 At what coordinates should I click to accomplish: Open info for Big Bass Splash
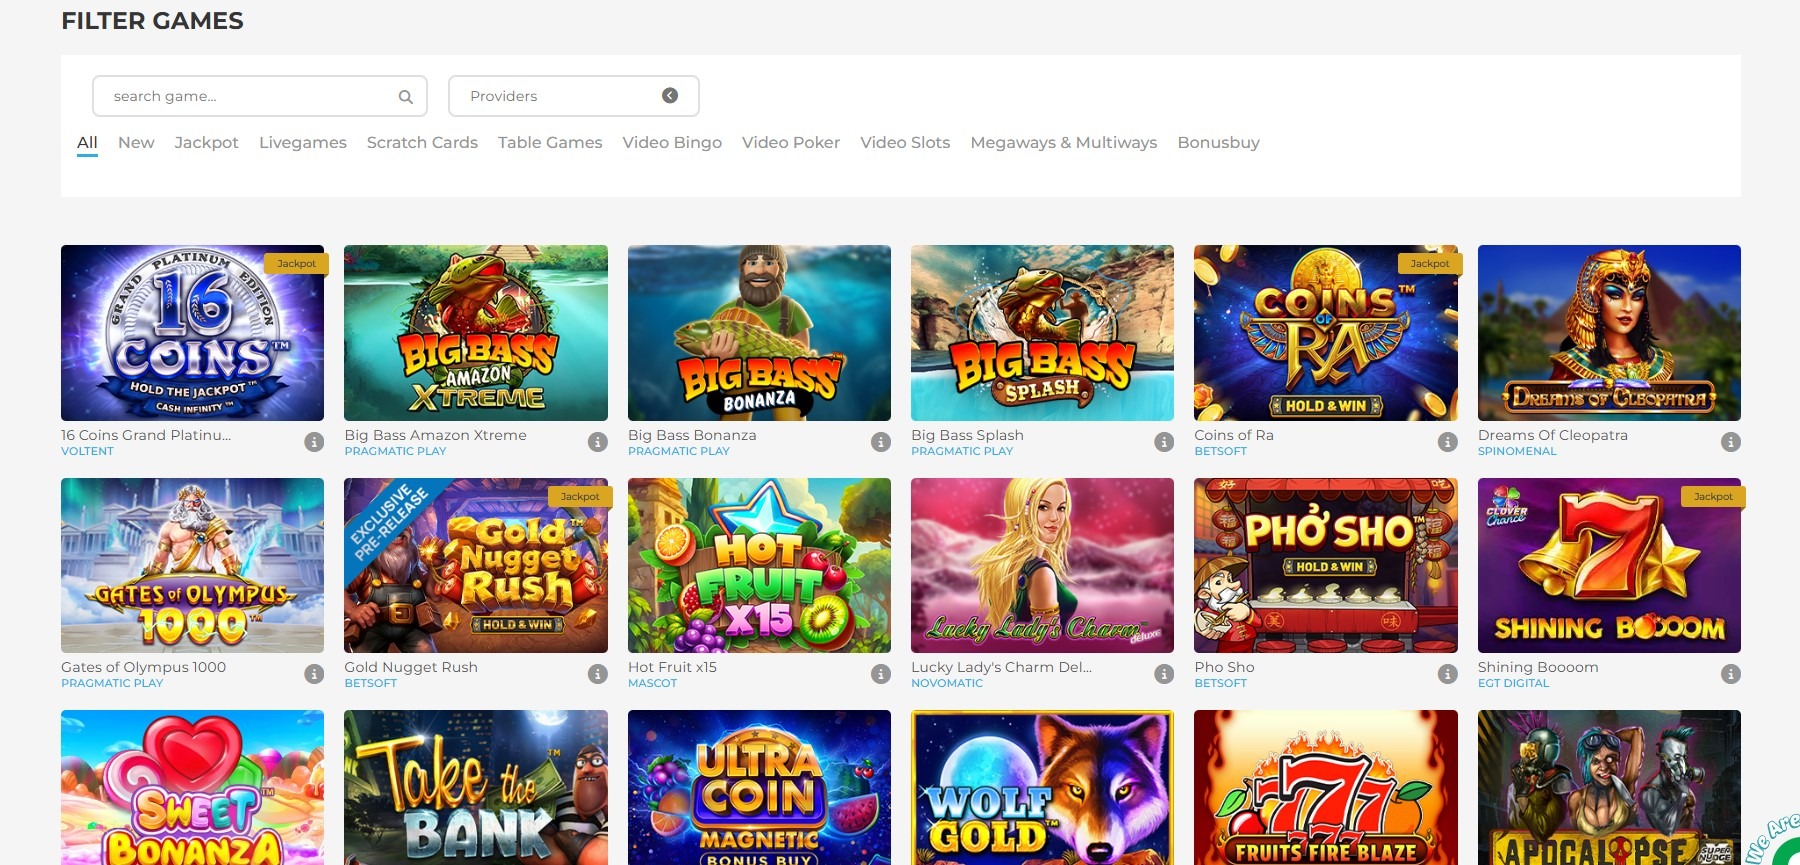(x=1164, y=442)
